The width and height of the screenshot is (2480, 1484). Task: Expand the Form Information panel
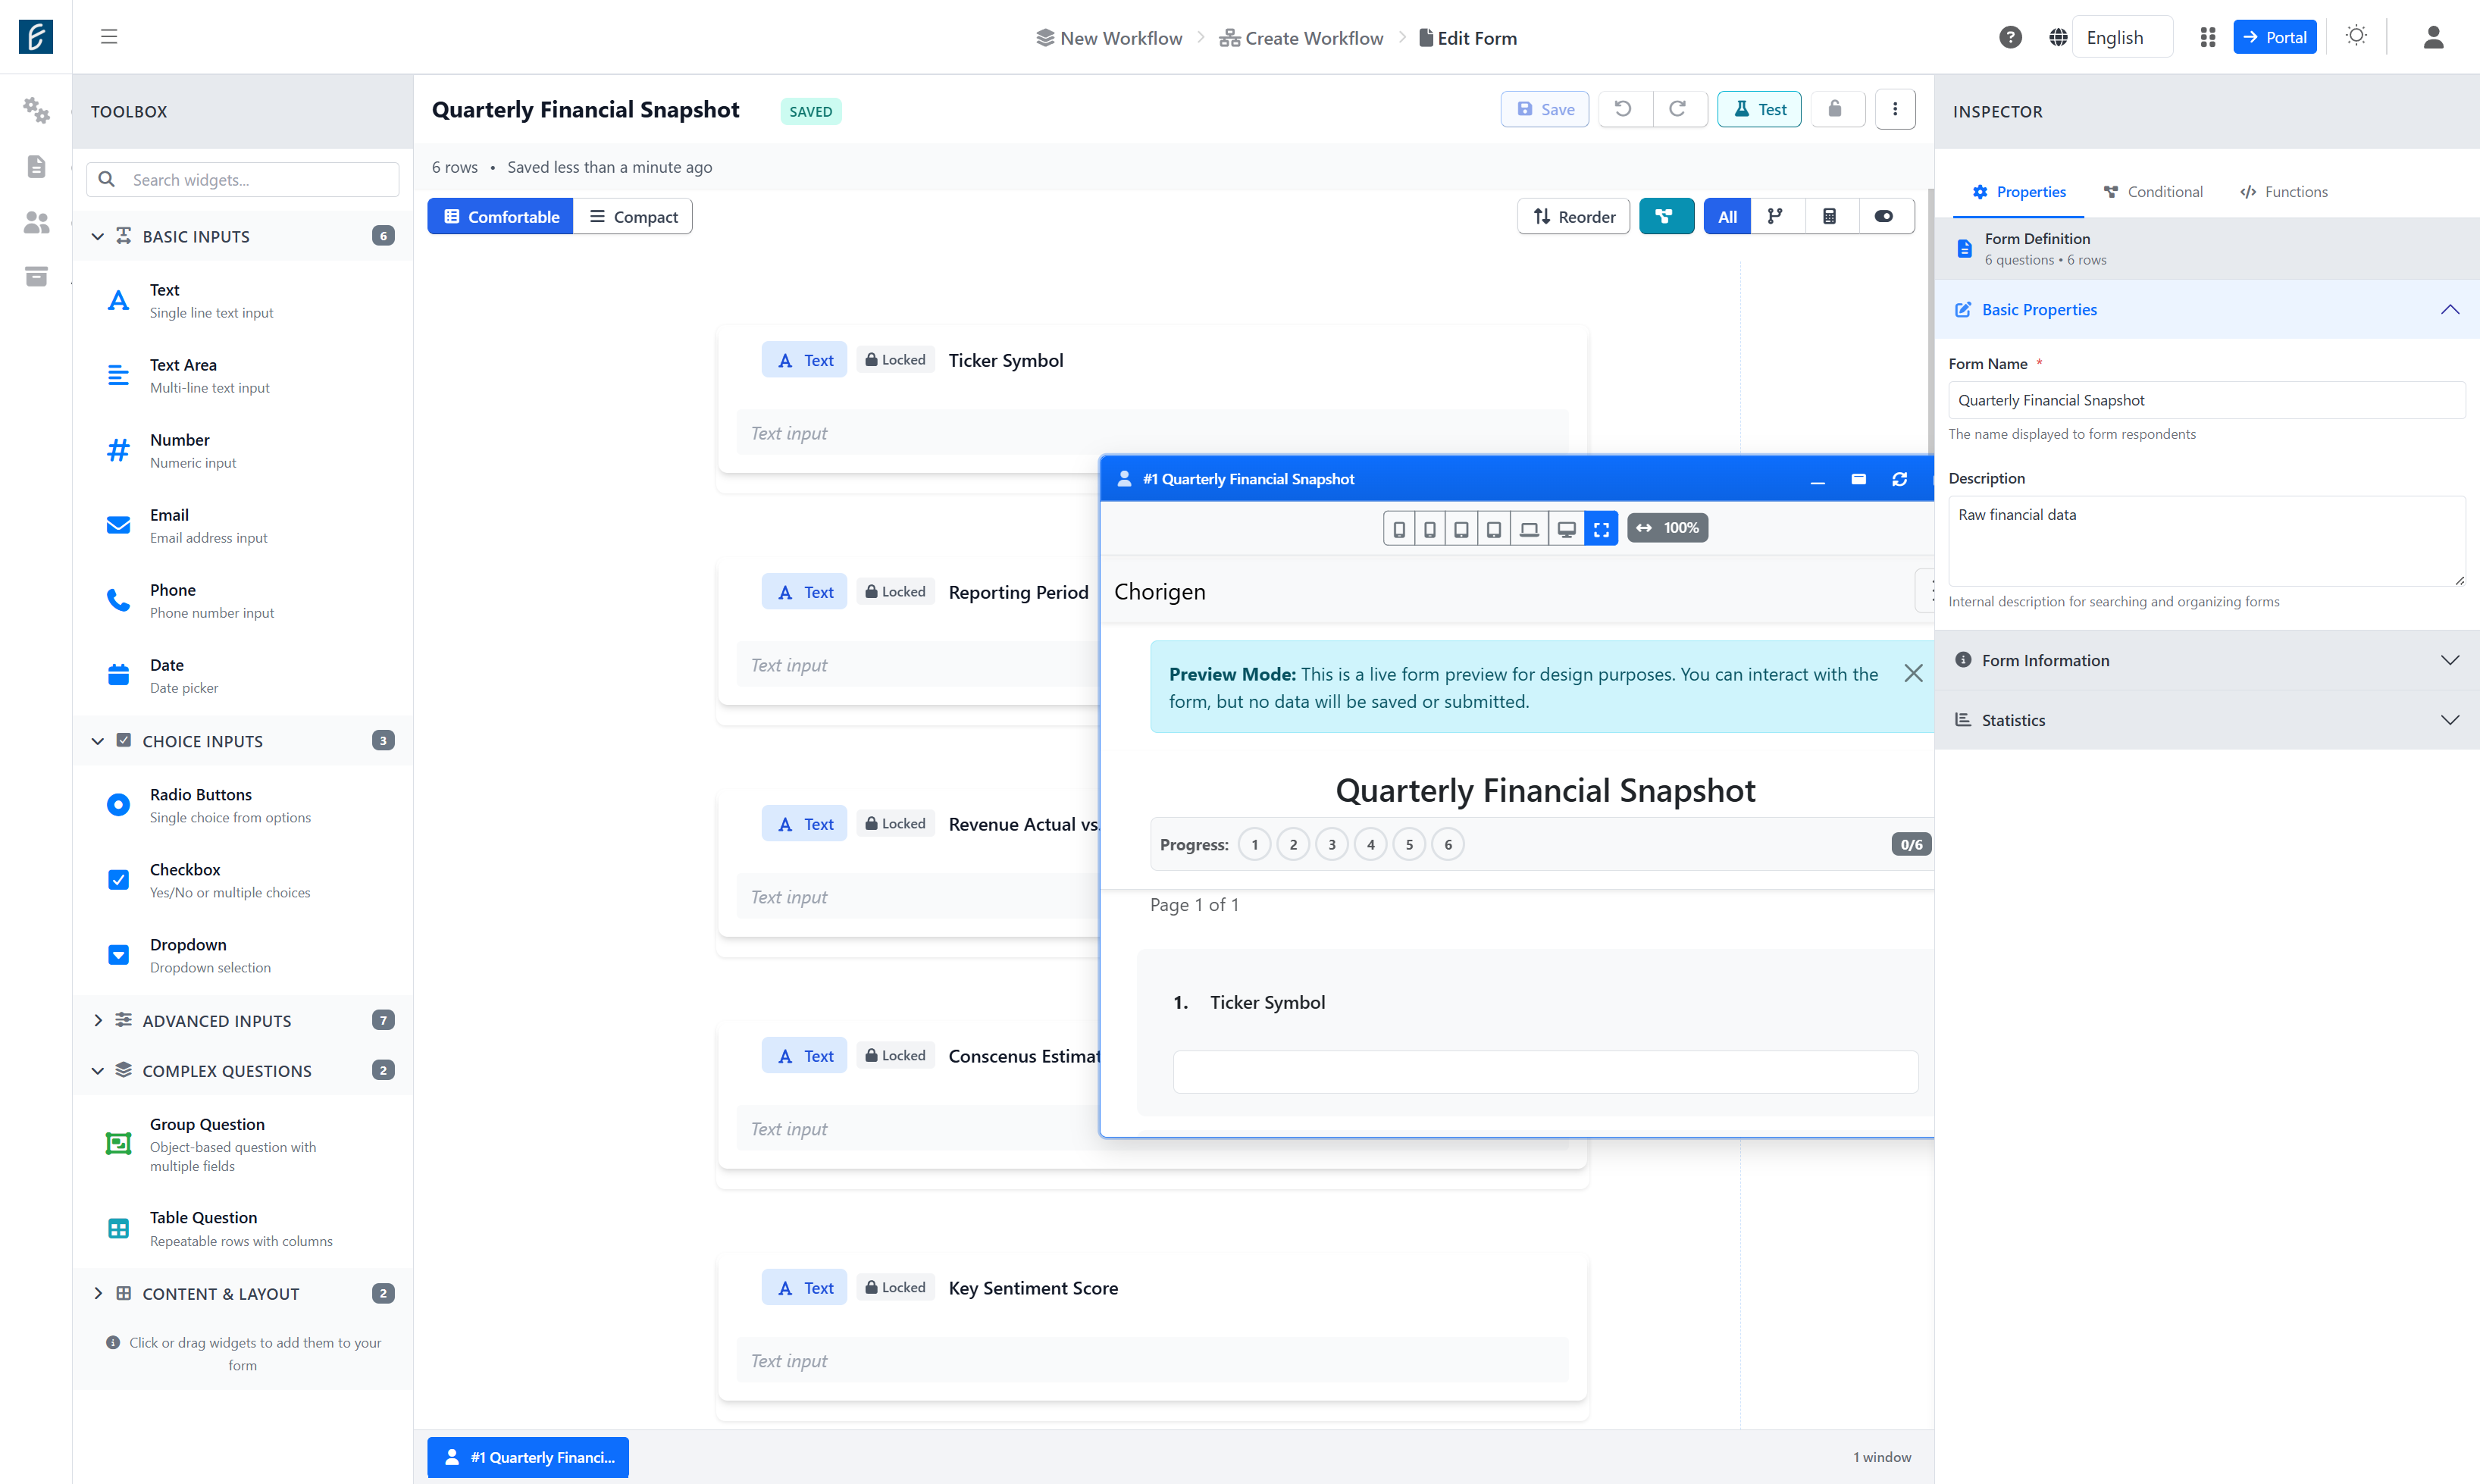click(x=2207, y=660)
